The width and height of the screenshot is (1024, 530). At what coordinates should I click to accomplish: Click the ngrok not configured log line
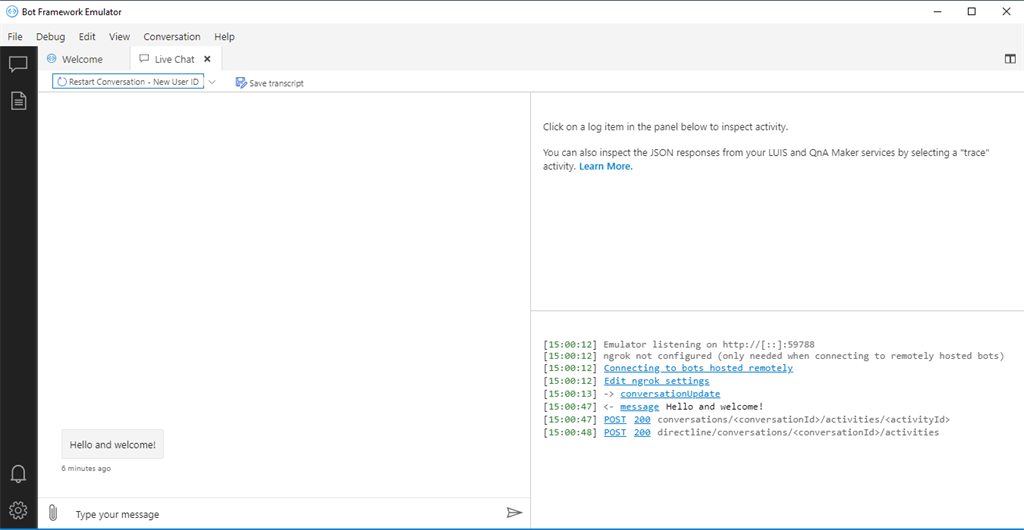(x=803, y=356)
